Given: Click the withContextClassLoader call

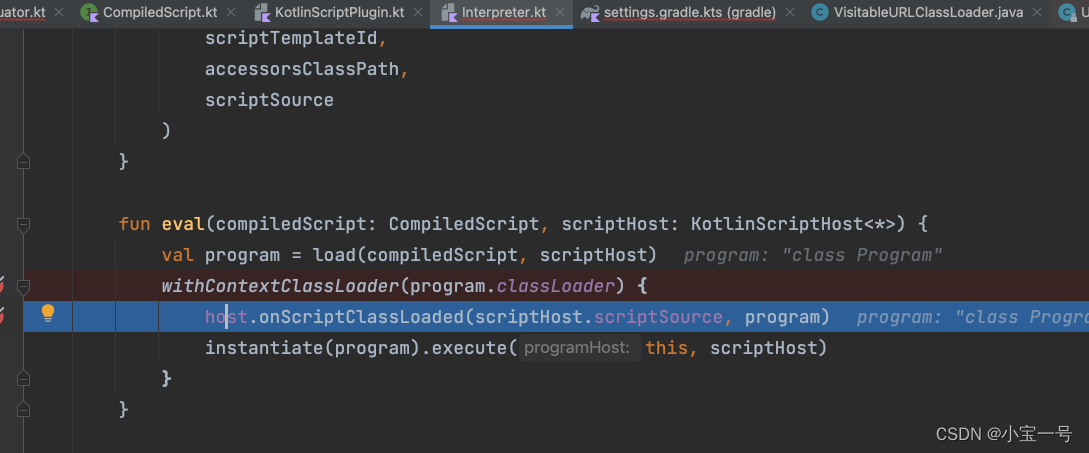Looking at the screenshot, I should click(x=281, y=286).
